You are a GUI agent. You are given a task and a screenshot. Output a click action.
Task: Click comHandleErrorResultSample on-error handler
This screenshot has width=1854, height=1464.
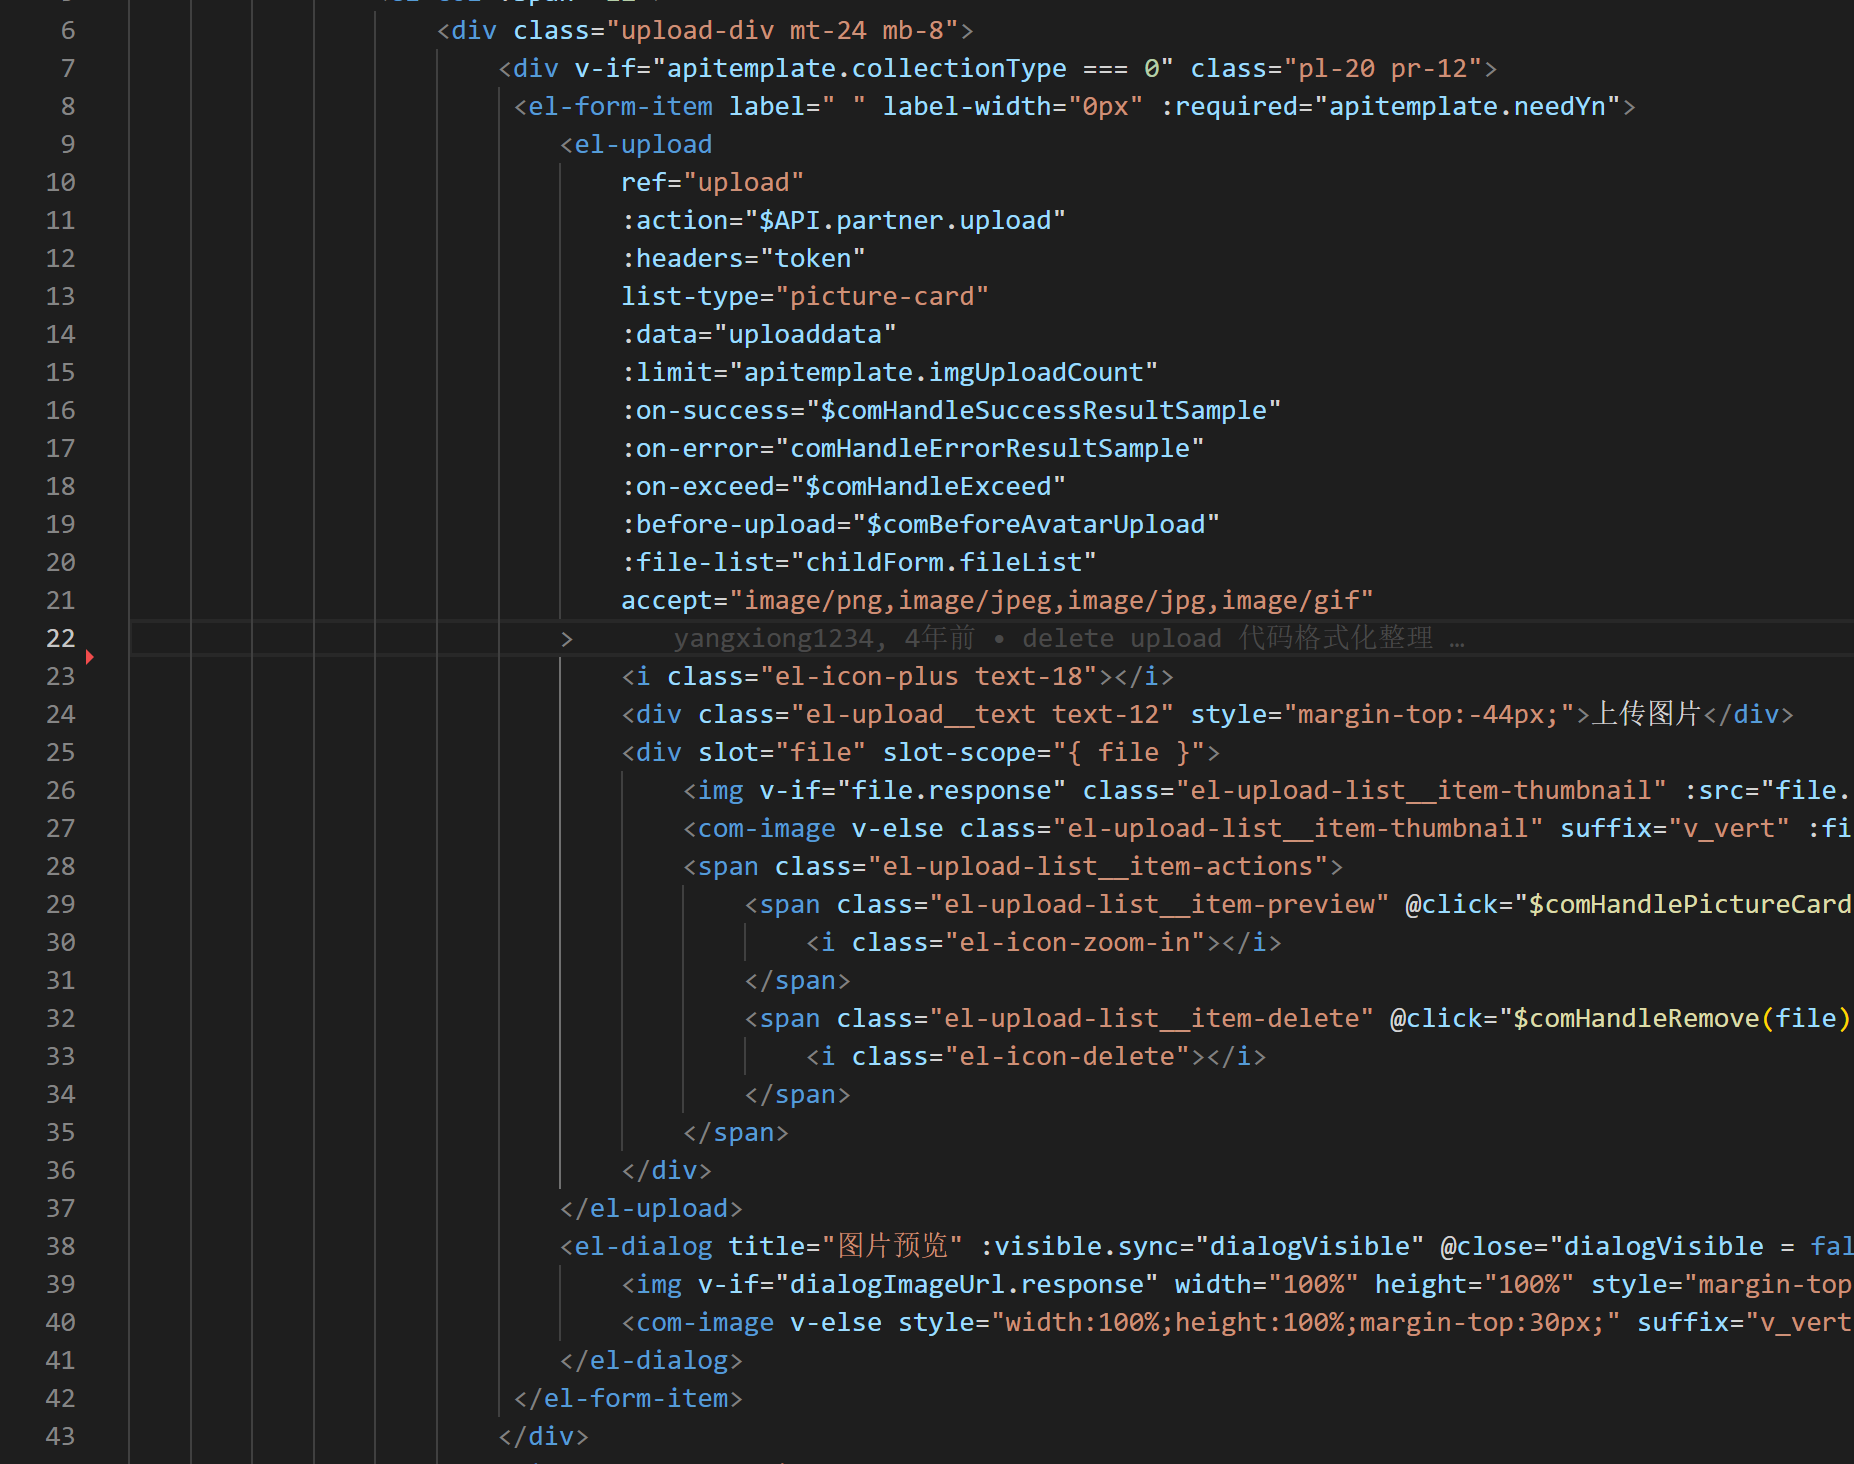[990, 448]
